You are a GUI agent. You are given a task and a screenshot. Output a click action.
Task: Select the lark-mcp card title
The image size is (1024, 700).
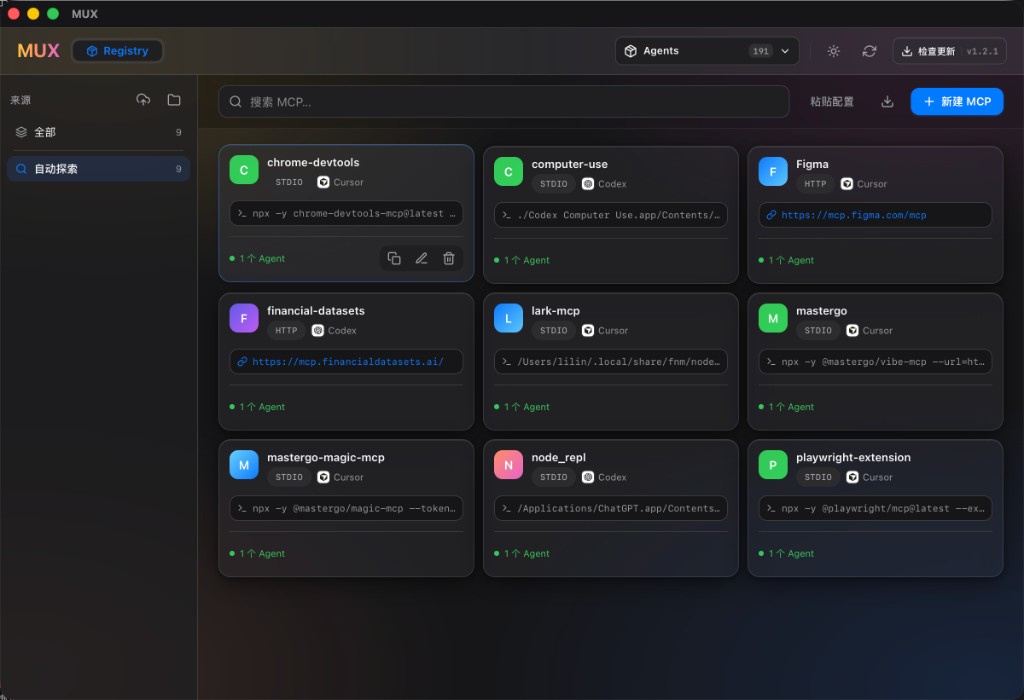click(x=555, y=311)
